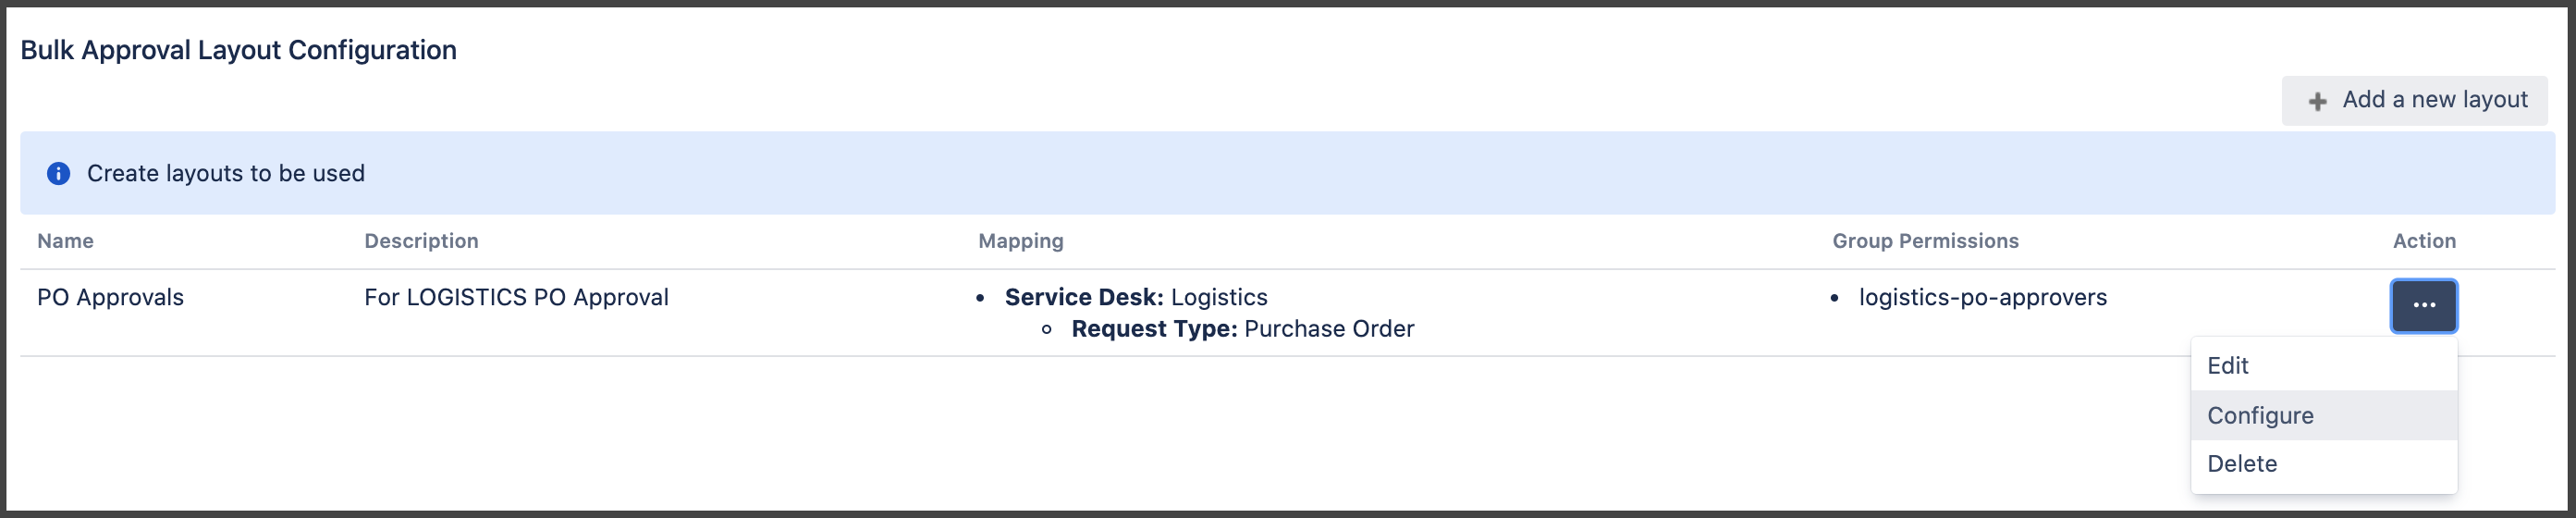Click the For LOGISTICS PO Approval description
Viewport: 2576px width, 518px height.
pos(516,297)
